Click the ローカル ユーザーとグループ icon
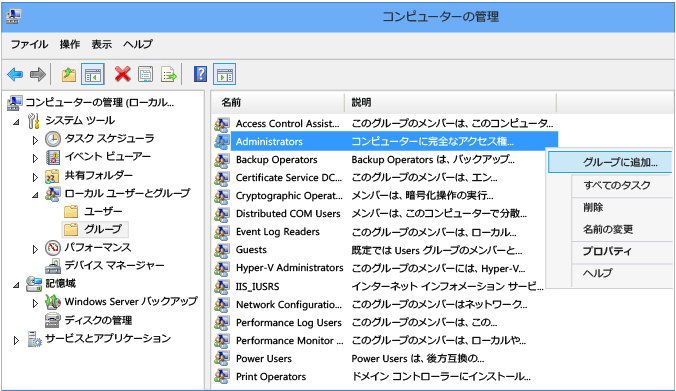This screenshot has width=676, height=391. (53, 194)
